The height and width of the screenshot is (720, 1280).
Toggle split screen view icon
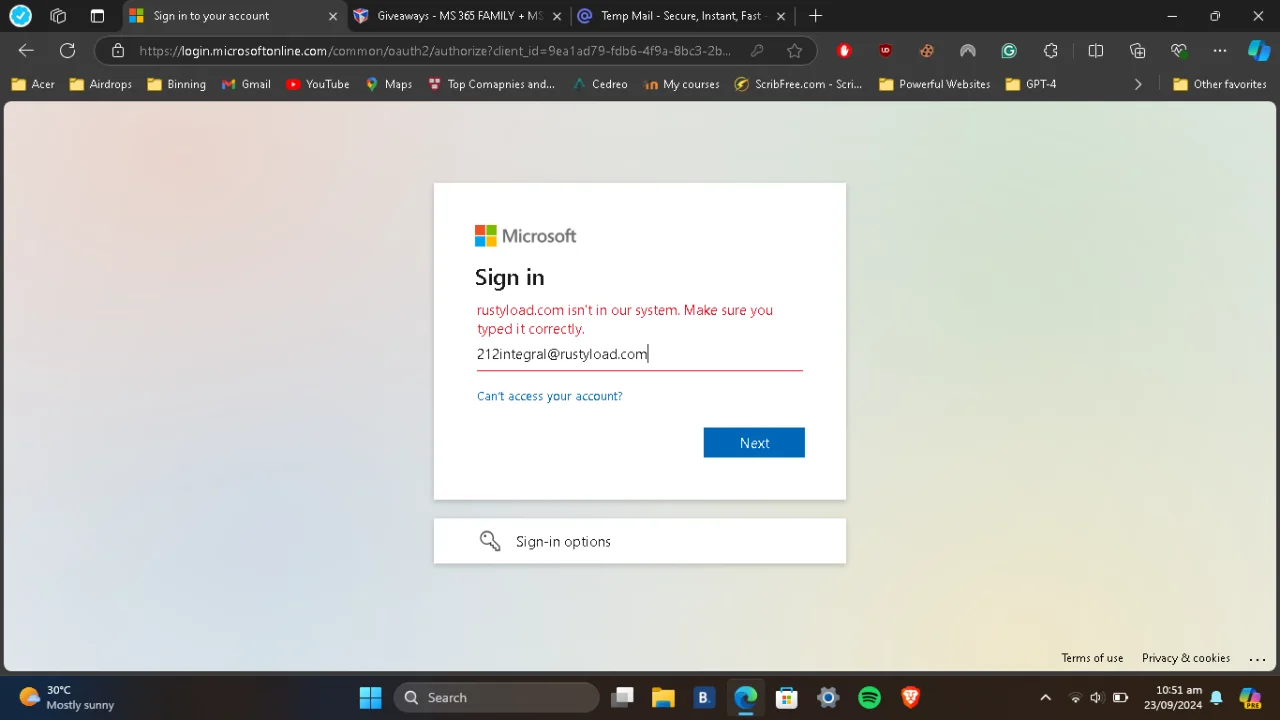1096,51
